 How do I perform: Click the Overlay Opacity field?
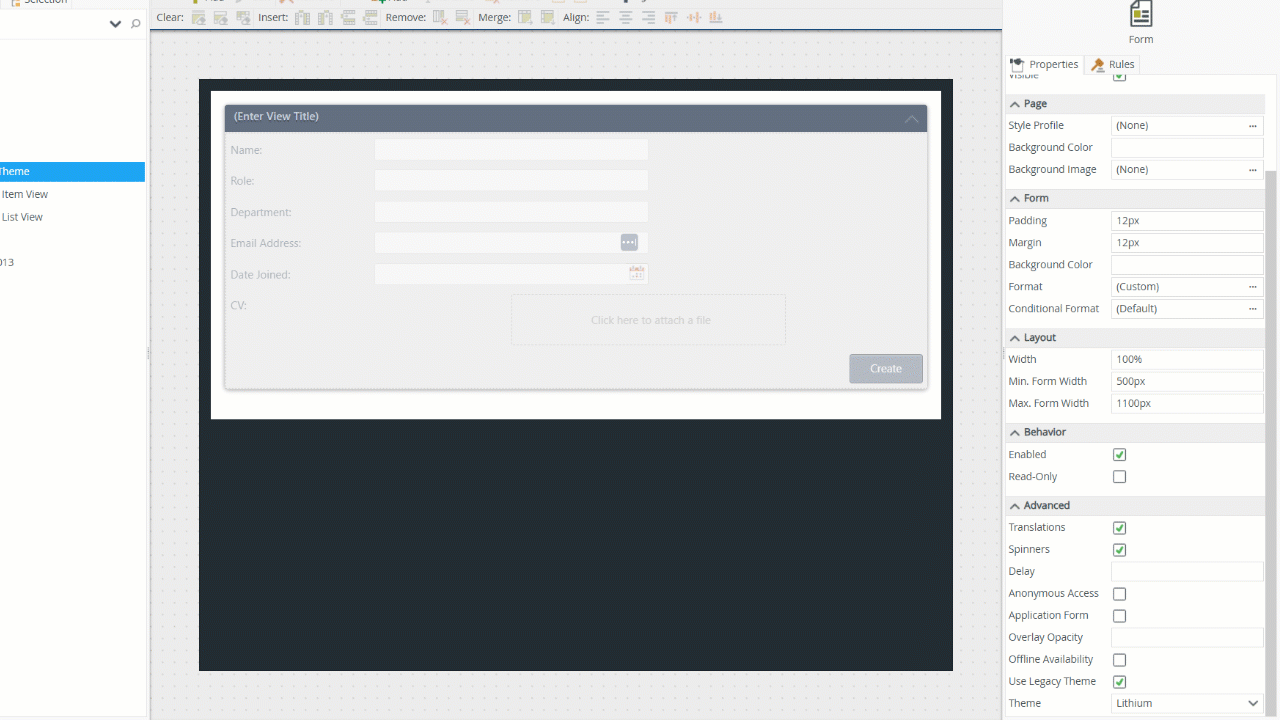coord(1187,638)
